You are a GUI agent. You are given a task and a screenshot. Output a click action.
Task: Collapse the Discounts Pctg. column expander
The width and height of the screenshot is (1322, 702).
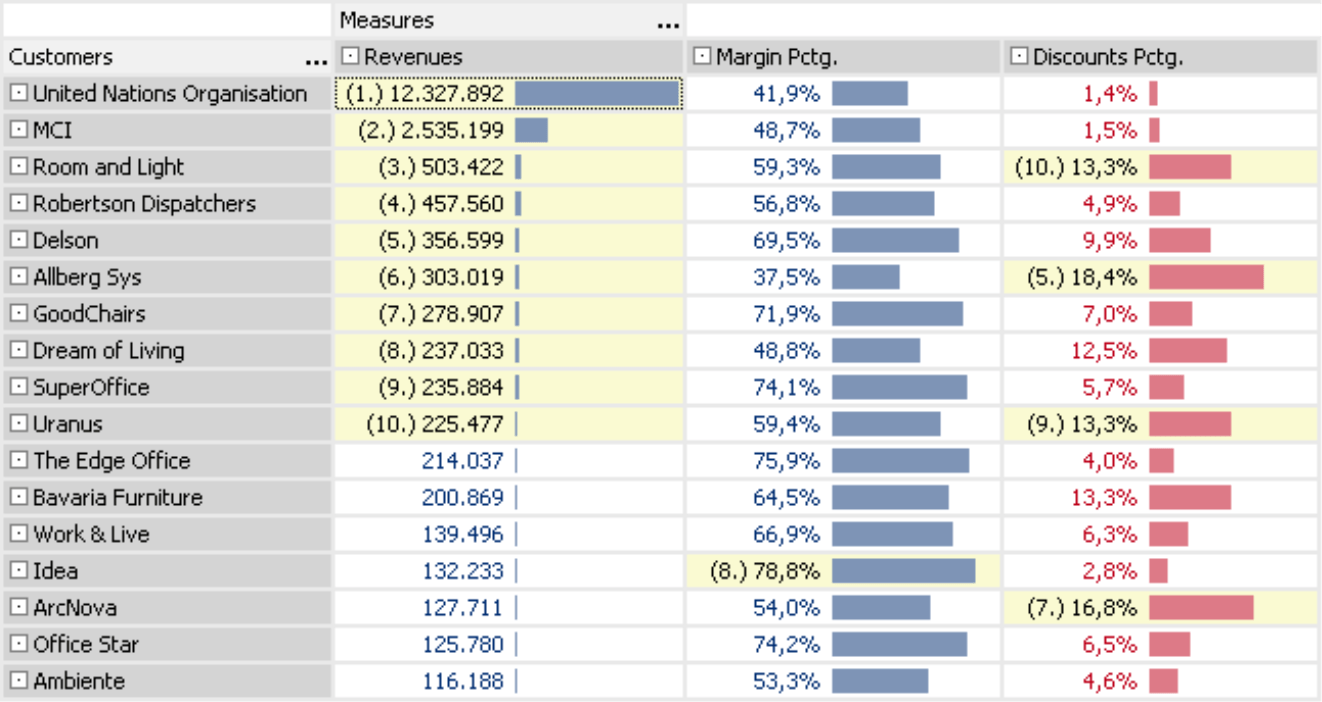1018,57
